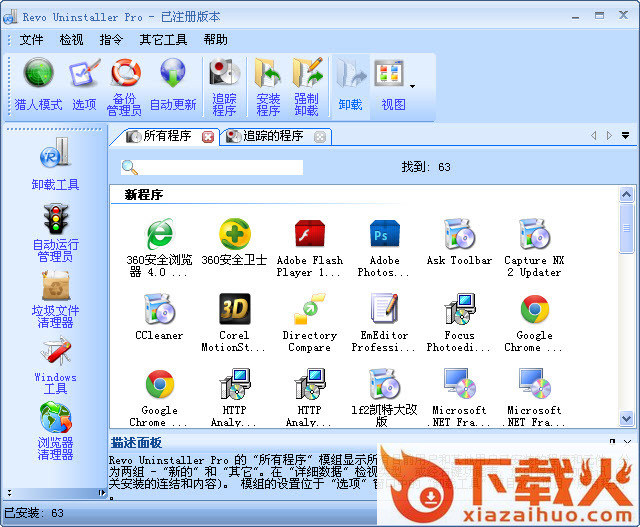Image resolution: width=640 pixels, height=527 pixels.
Task: Click the 卸载 uninstall toolbar button
Action: tap(350, 86)
